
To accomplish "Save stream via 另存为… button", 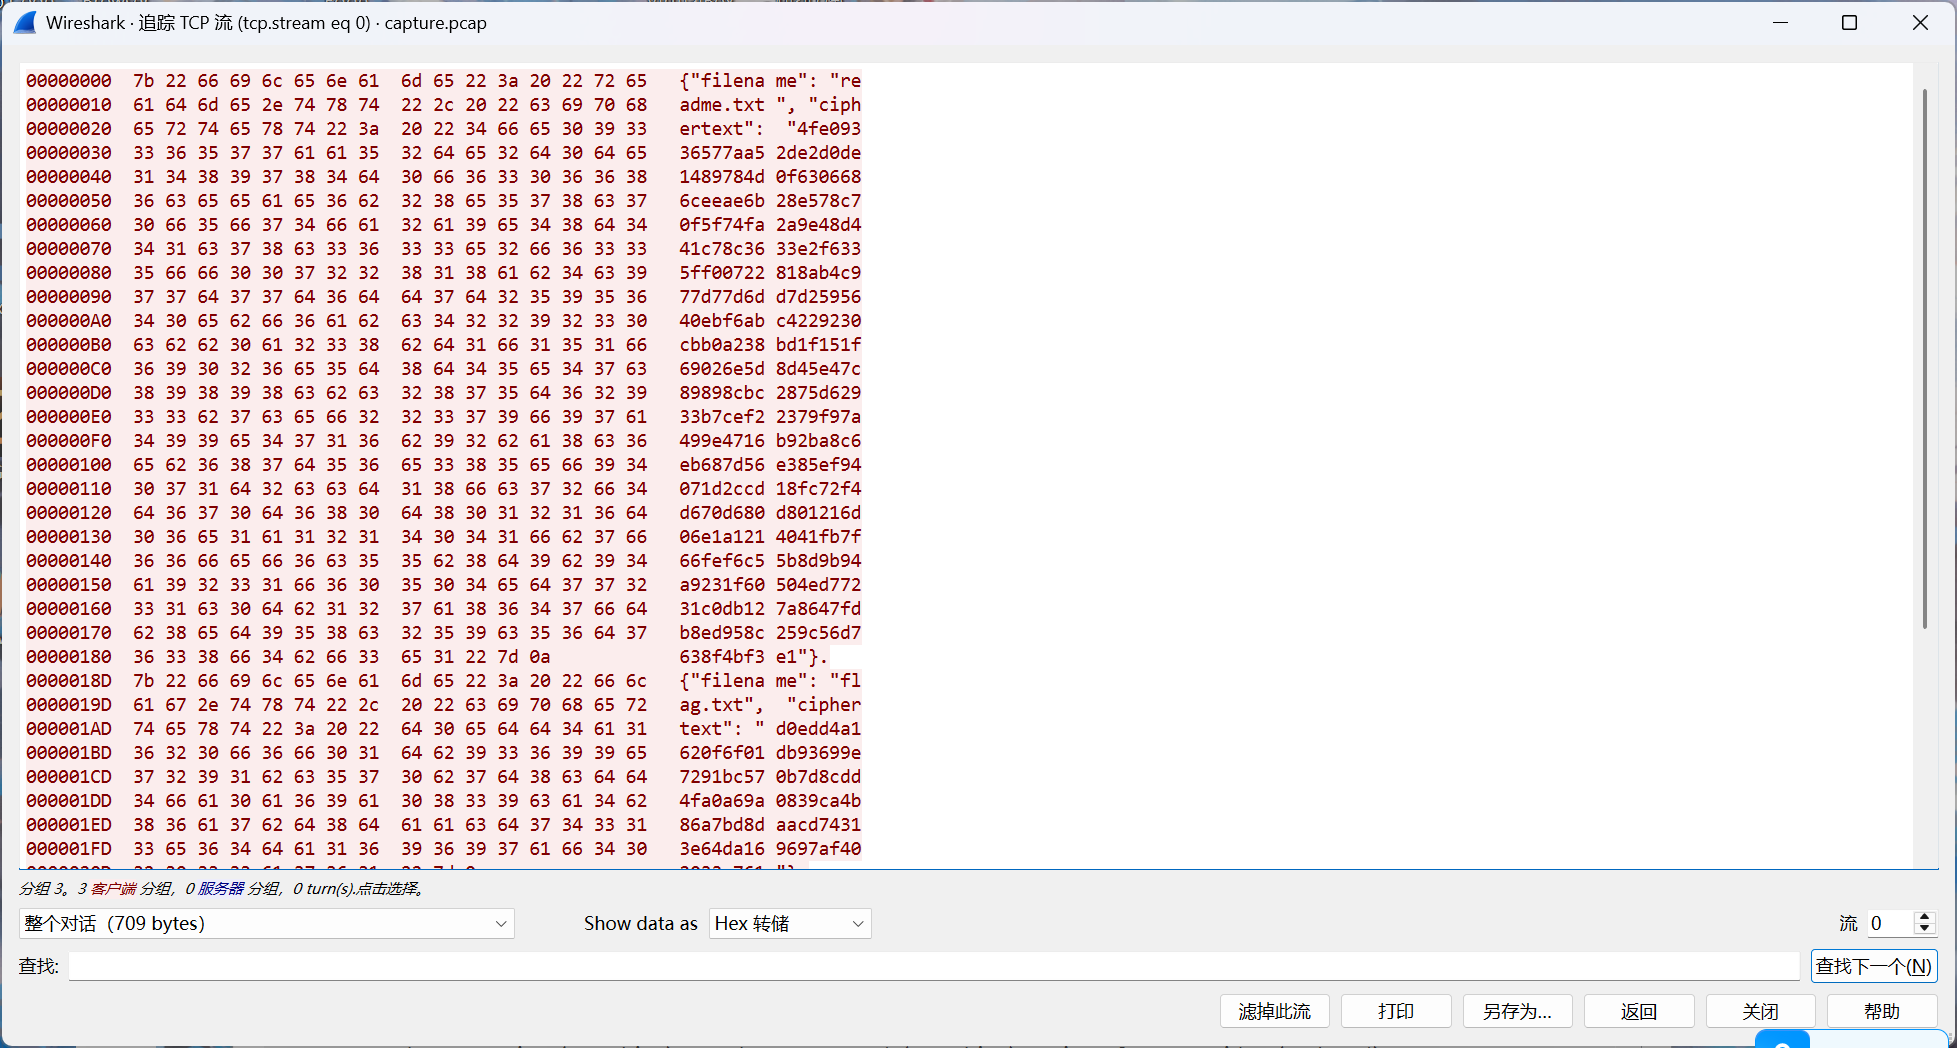I will pyautogui.click(x=1517, y=1011).
